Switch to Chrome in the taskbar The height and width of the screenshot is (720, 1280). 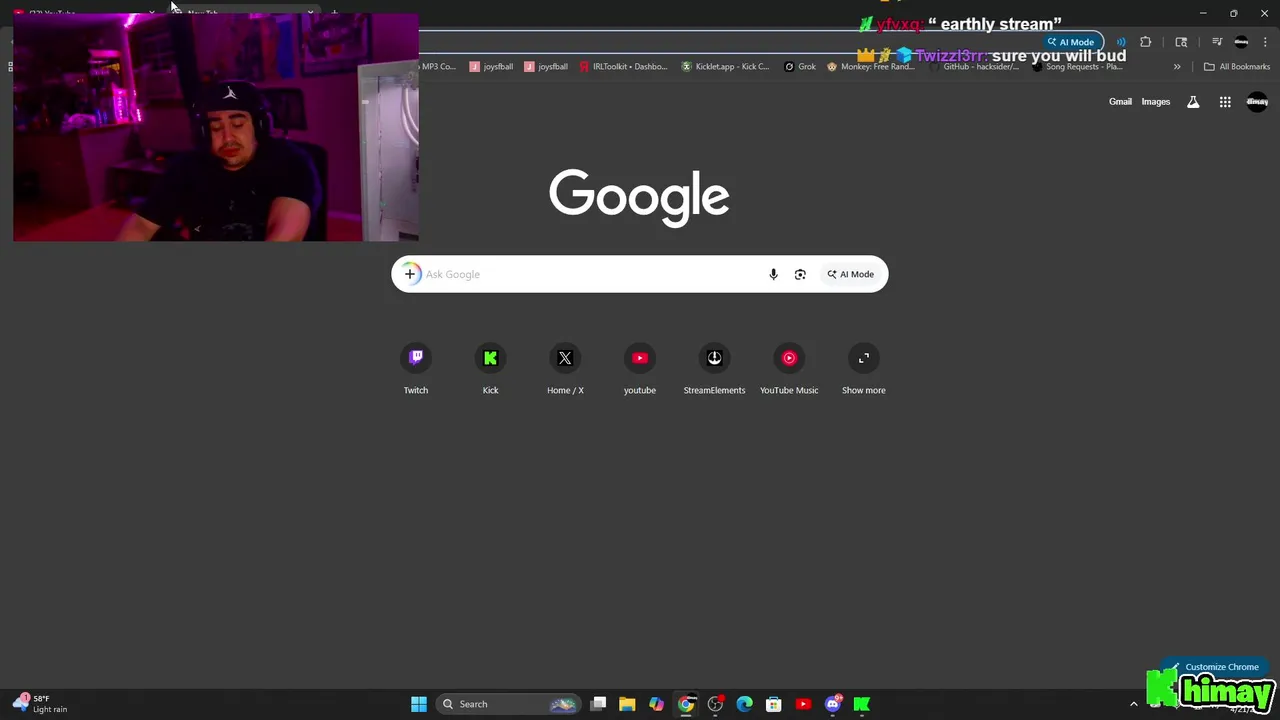pyautogui.click(x=686, y=704)
